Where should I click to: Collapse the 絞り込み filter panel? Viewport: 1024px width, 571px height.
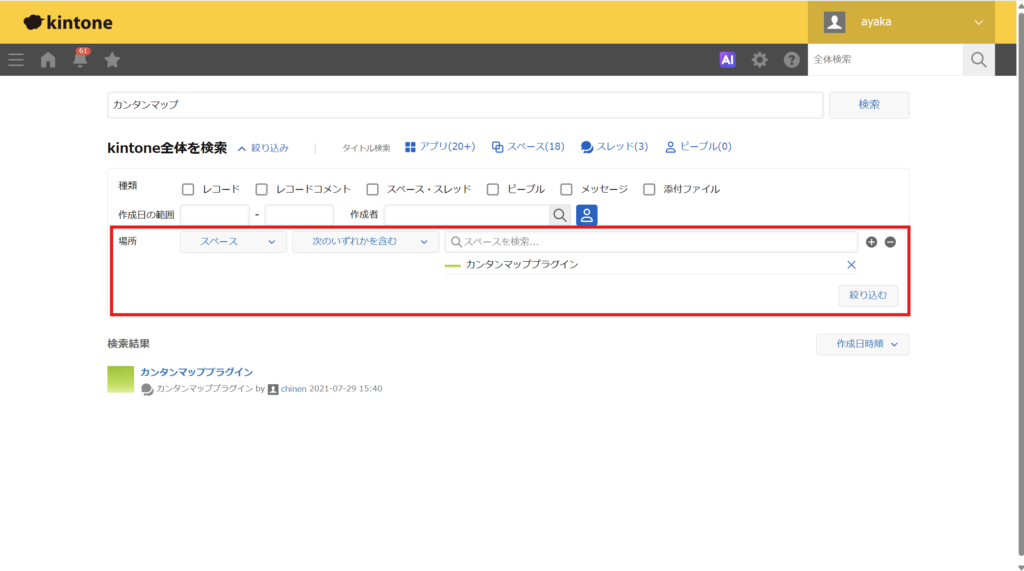[263, 148]
